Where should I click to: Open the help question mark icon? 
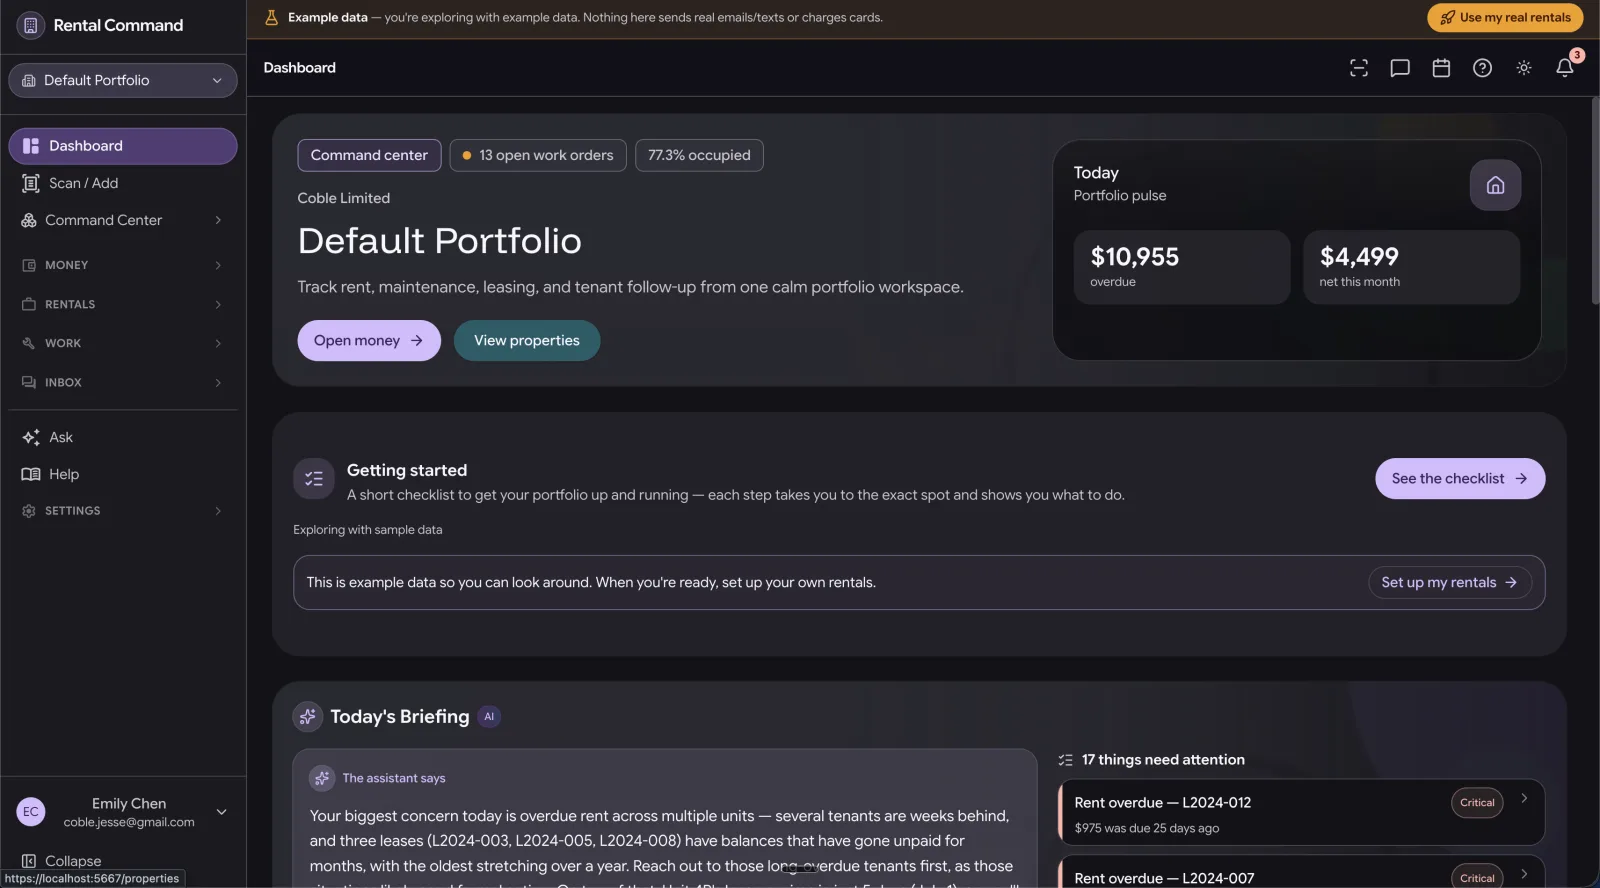[x=1483, y=68]
